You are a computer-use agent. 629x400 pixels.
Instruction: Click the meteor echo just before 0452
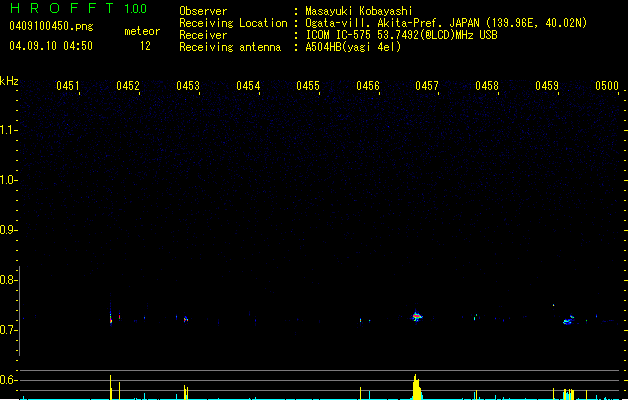coord(111,317)
